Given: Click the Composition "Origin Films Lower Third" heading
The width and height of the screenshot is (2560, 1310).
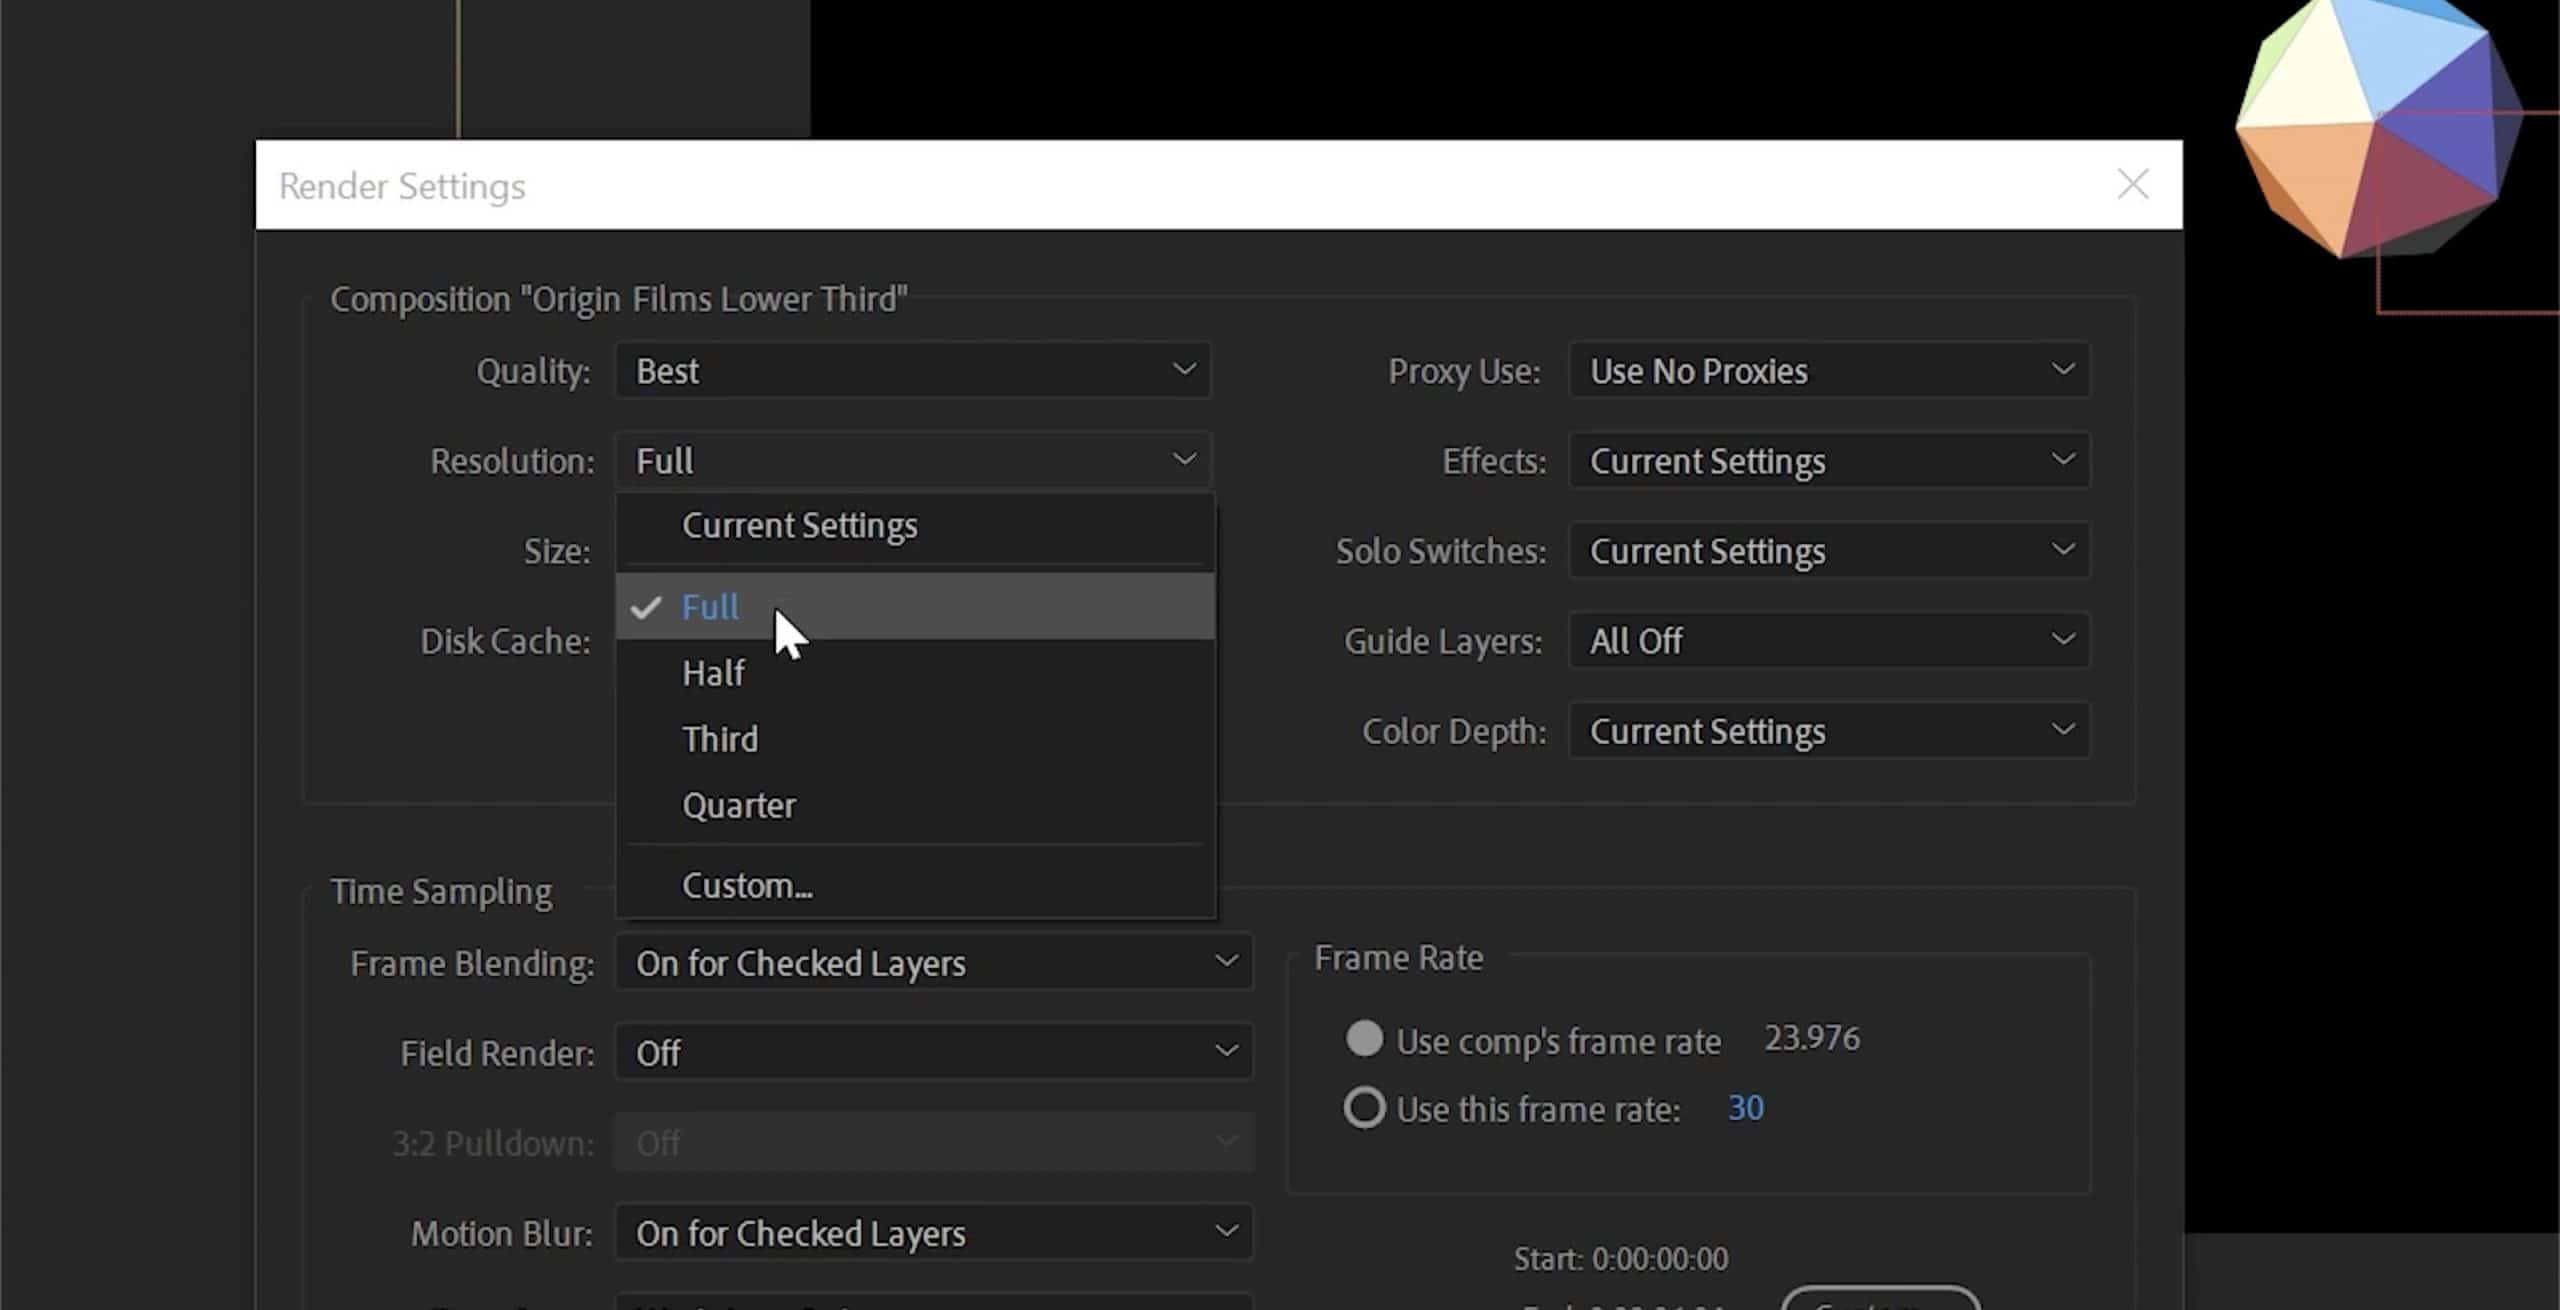Looking at the screenshot, I should [x=619, y=299].
